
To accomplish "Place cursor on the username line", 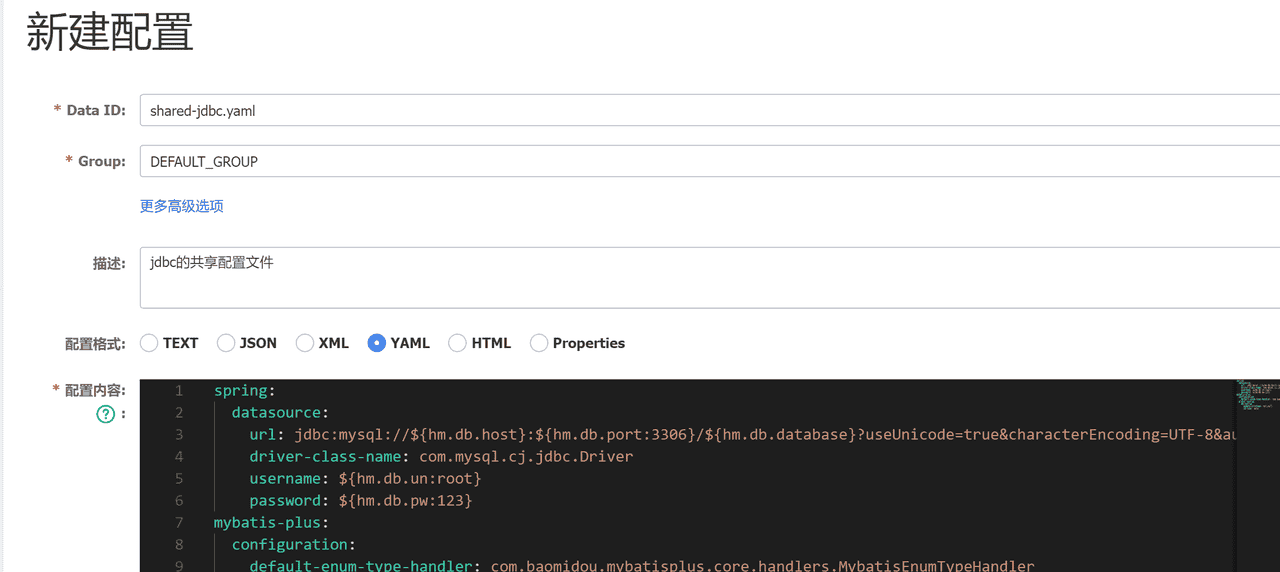I will point(365,479).
